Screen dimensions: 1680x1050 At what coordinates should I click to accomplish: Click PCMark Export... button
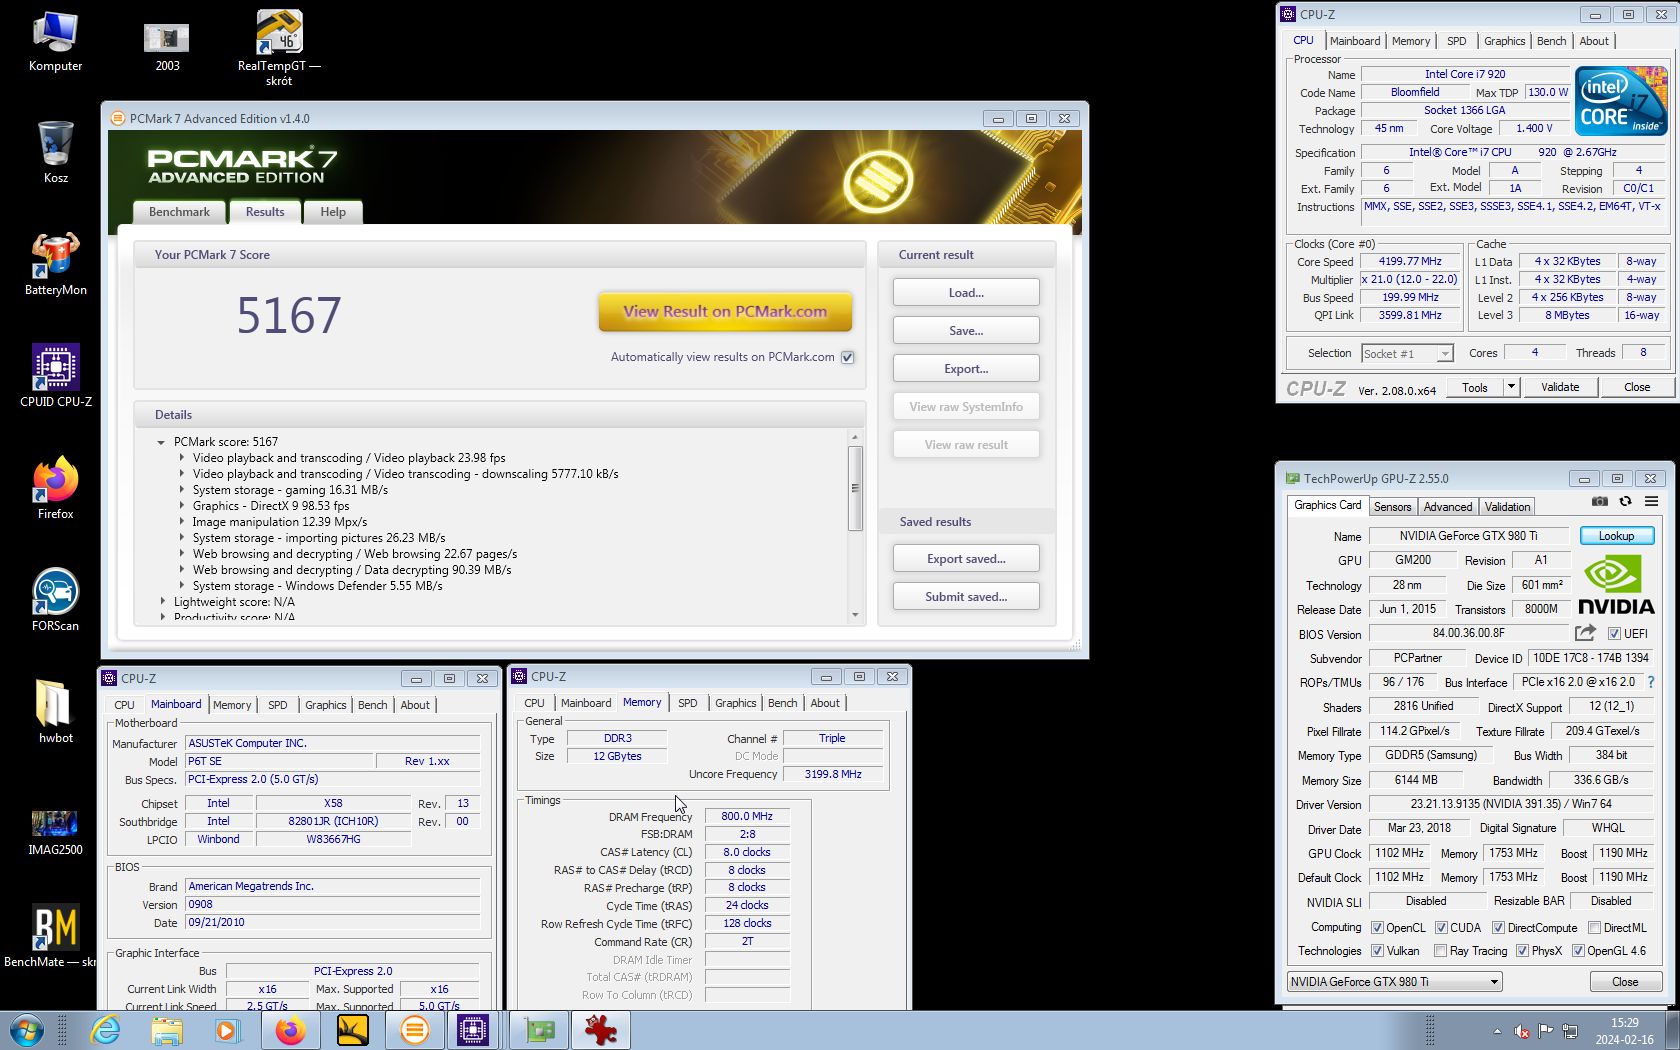[x=966, y=369]
